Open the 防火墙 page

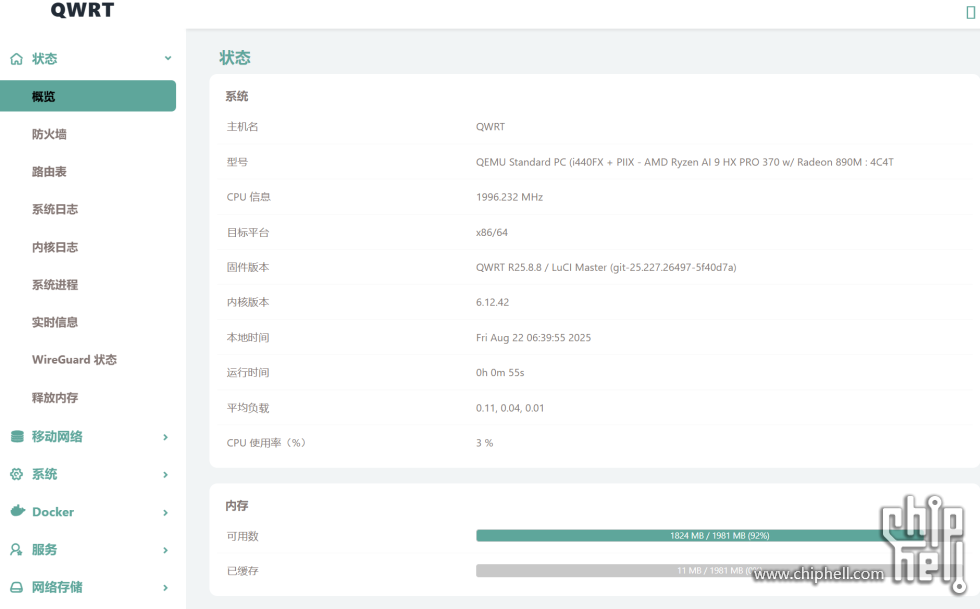coord(49,134)
